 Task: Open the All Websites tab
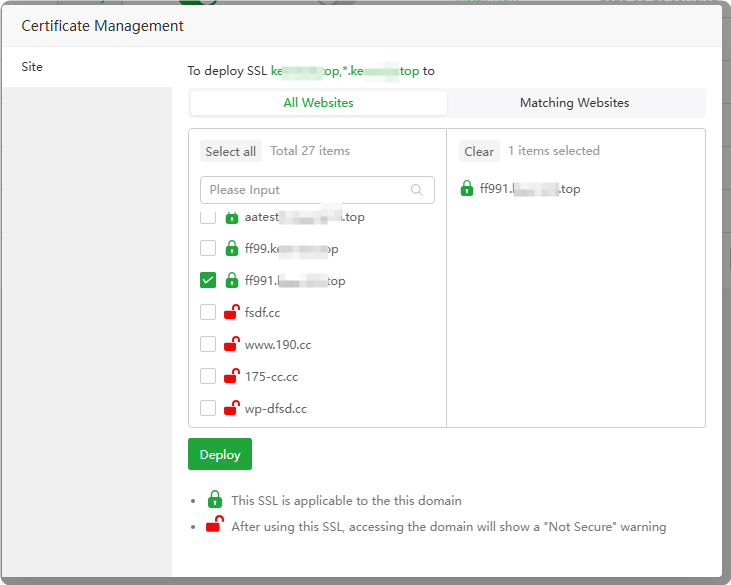[318, 103]
